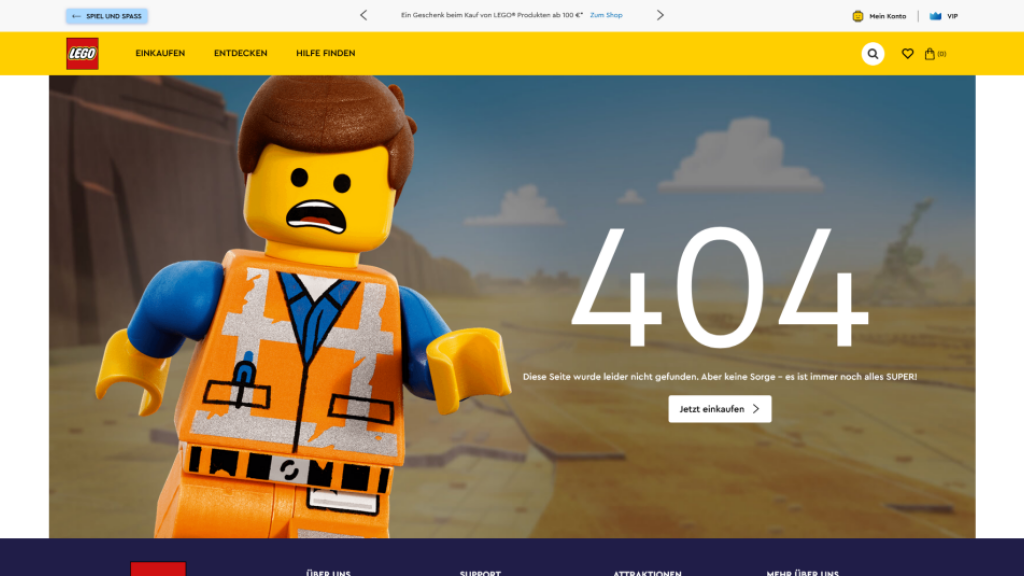Click the footer Attraktionen heading
This screenshot has width=1024, height=576.
point(647,573)
